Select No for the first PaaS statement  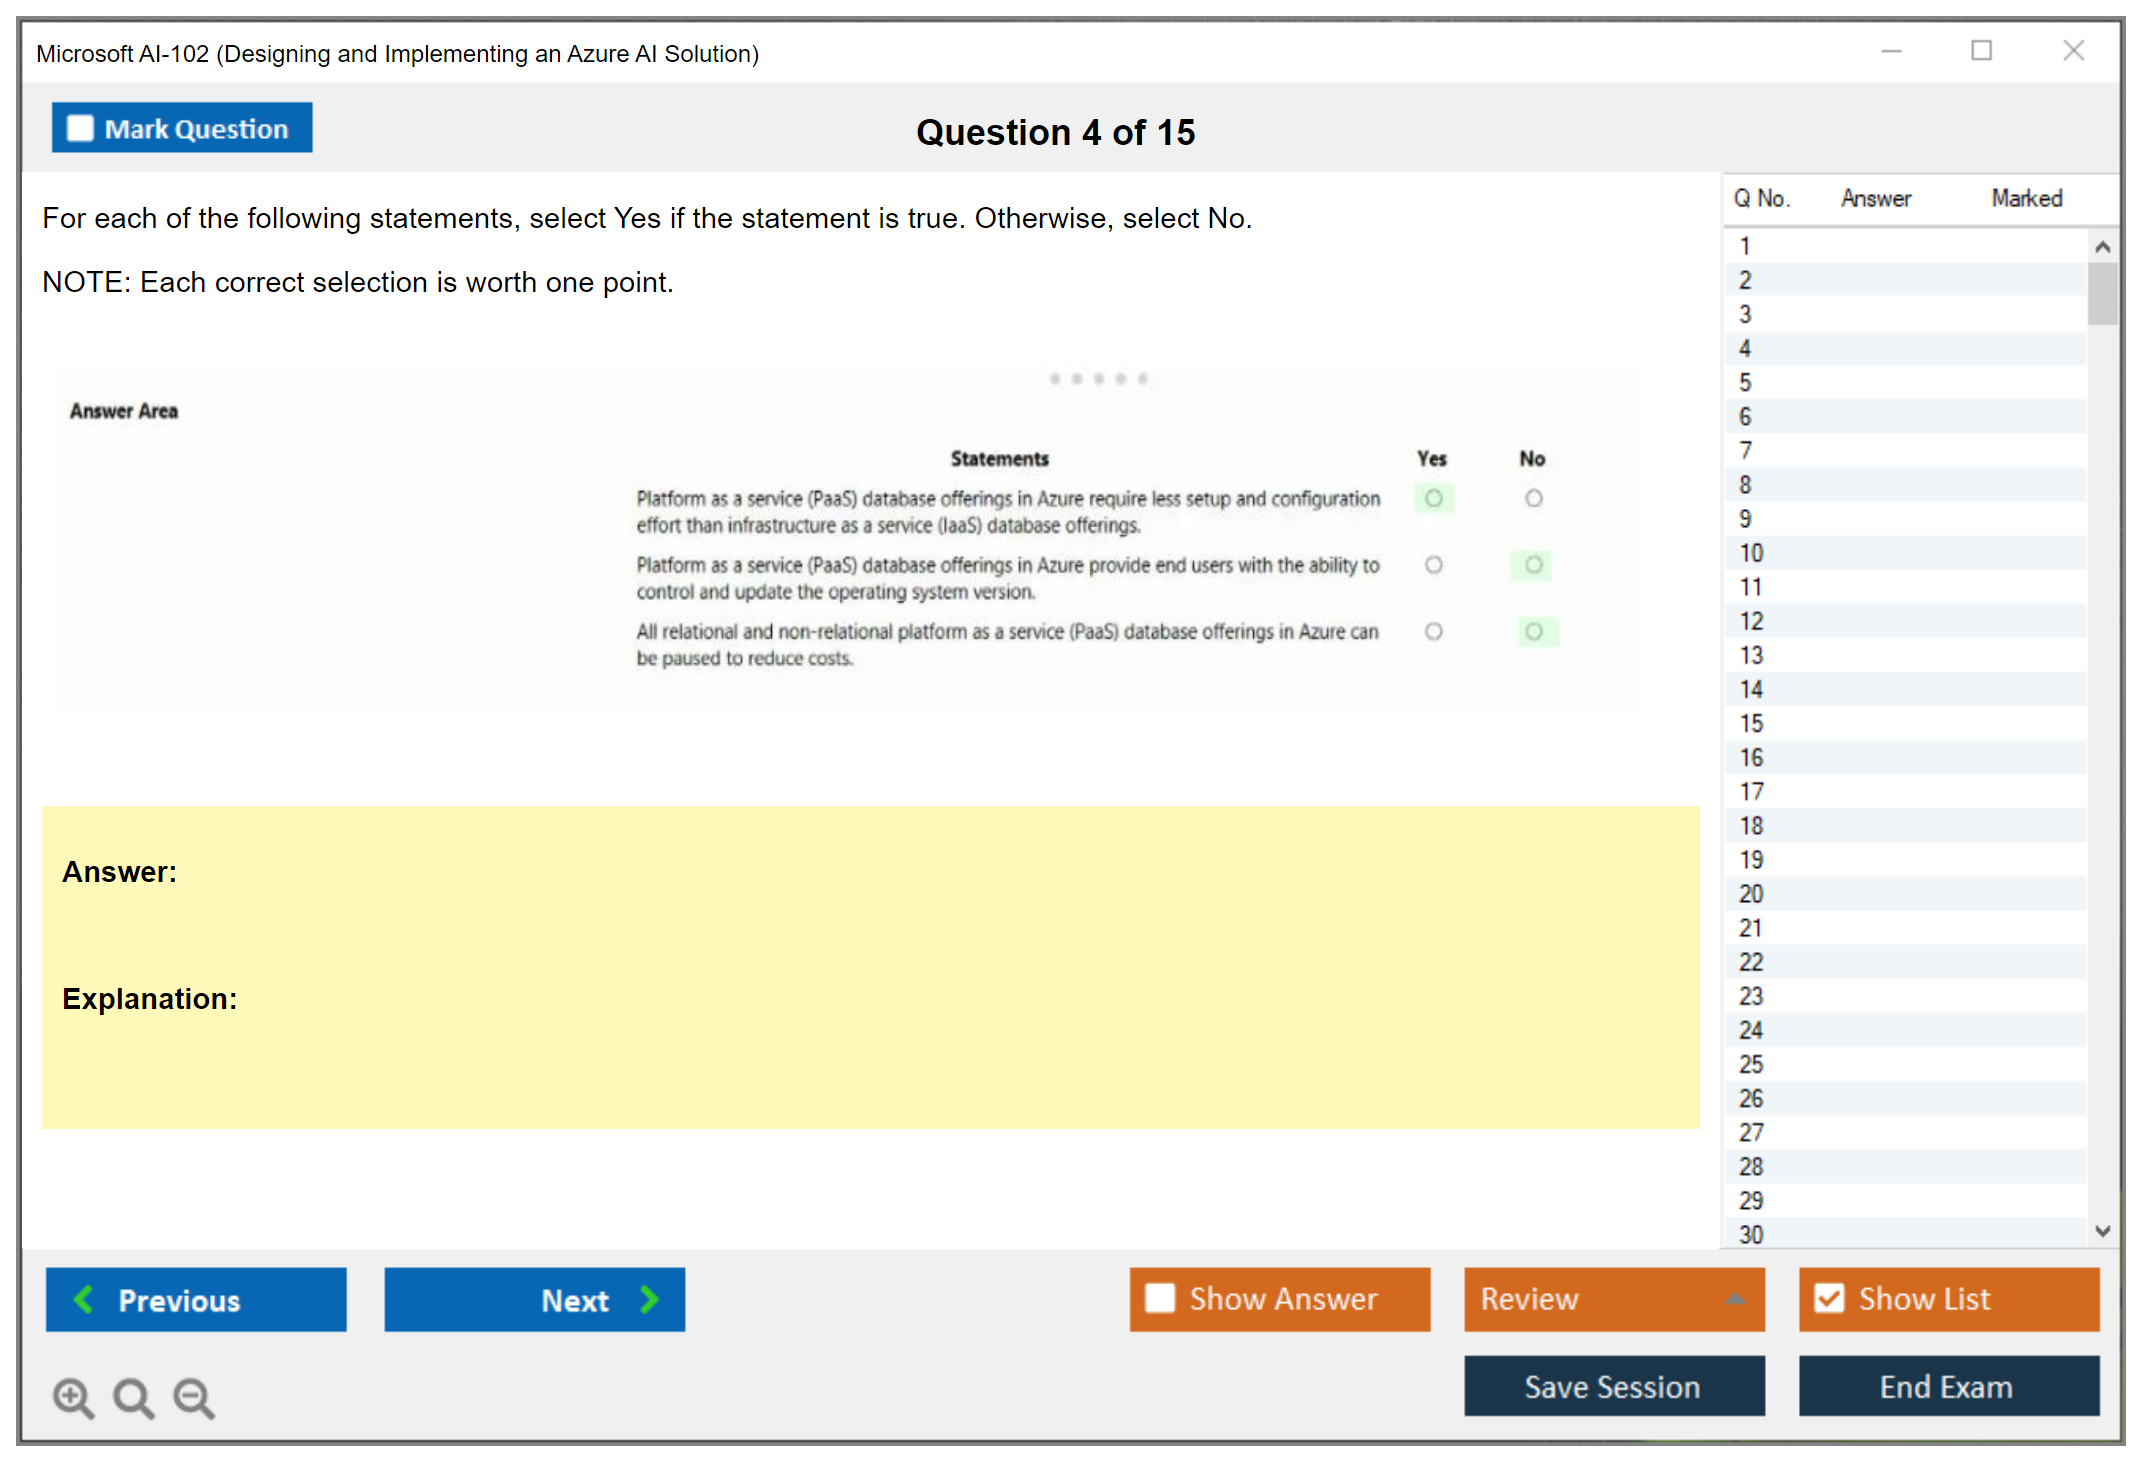[1533, 498]
